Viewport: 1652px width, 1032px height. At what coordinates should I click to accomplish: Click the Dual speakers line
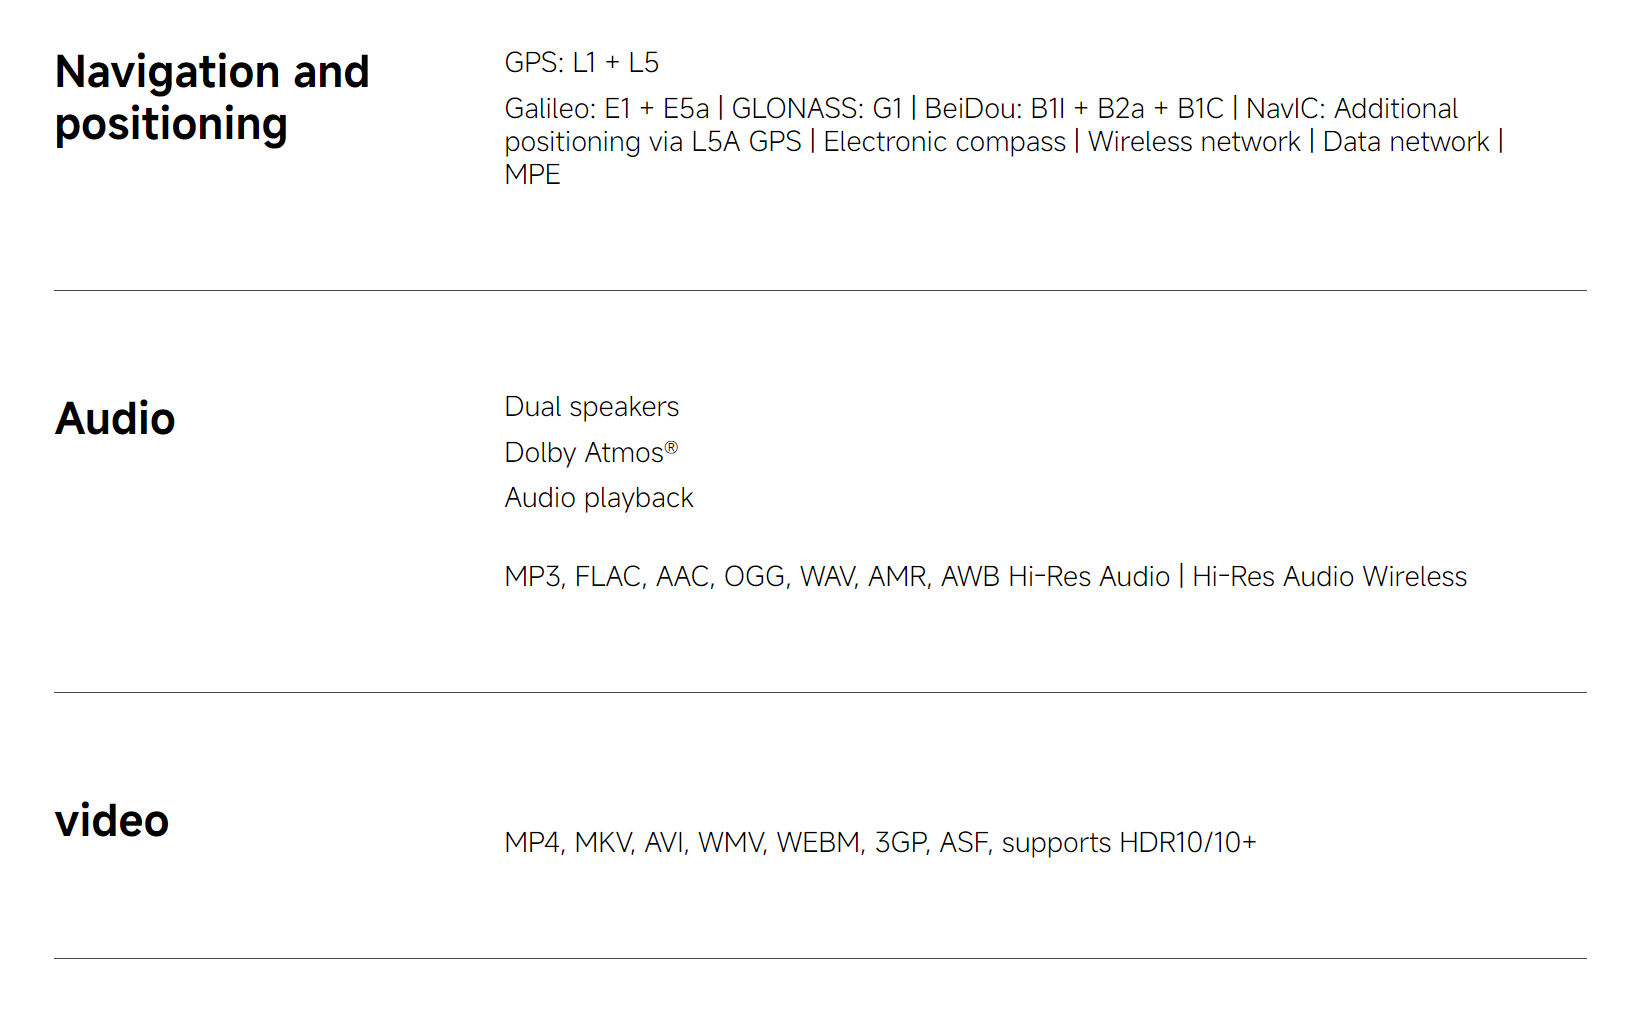click(x=592, y=407)
